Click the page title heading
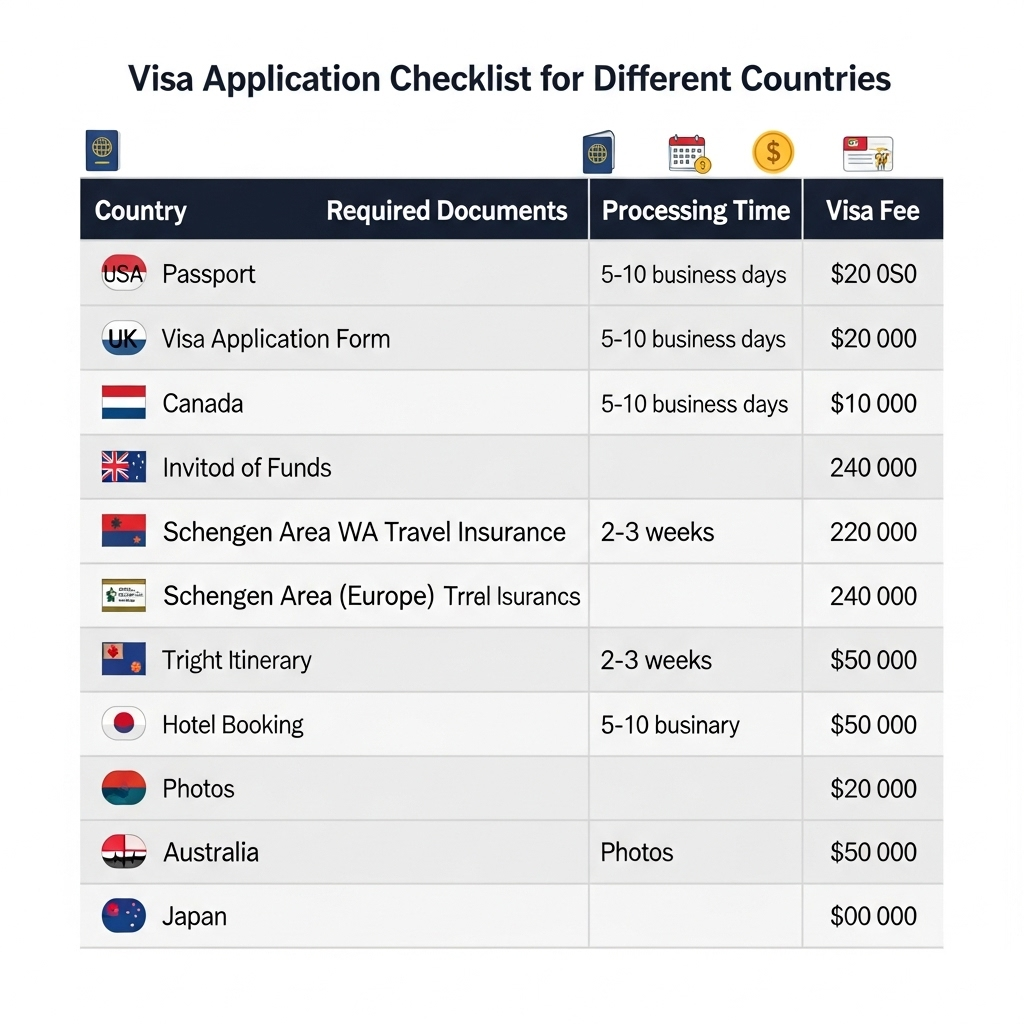This screenshot has width=1024, height=1024. [x=510, y=79]
